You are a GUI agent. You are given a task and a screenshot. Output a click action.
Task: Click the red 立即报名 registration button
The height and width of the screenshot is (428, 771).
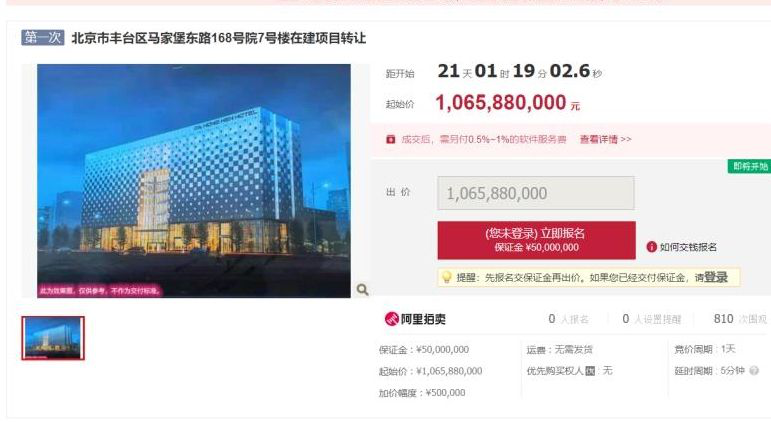536,240
